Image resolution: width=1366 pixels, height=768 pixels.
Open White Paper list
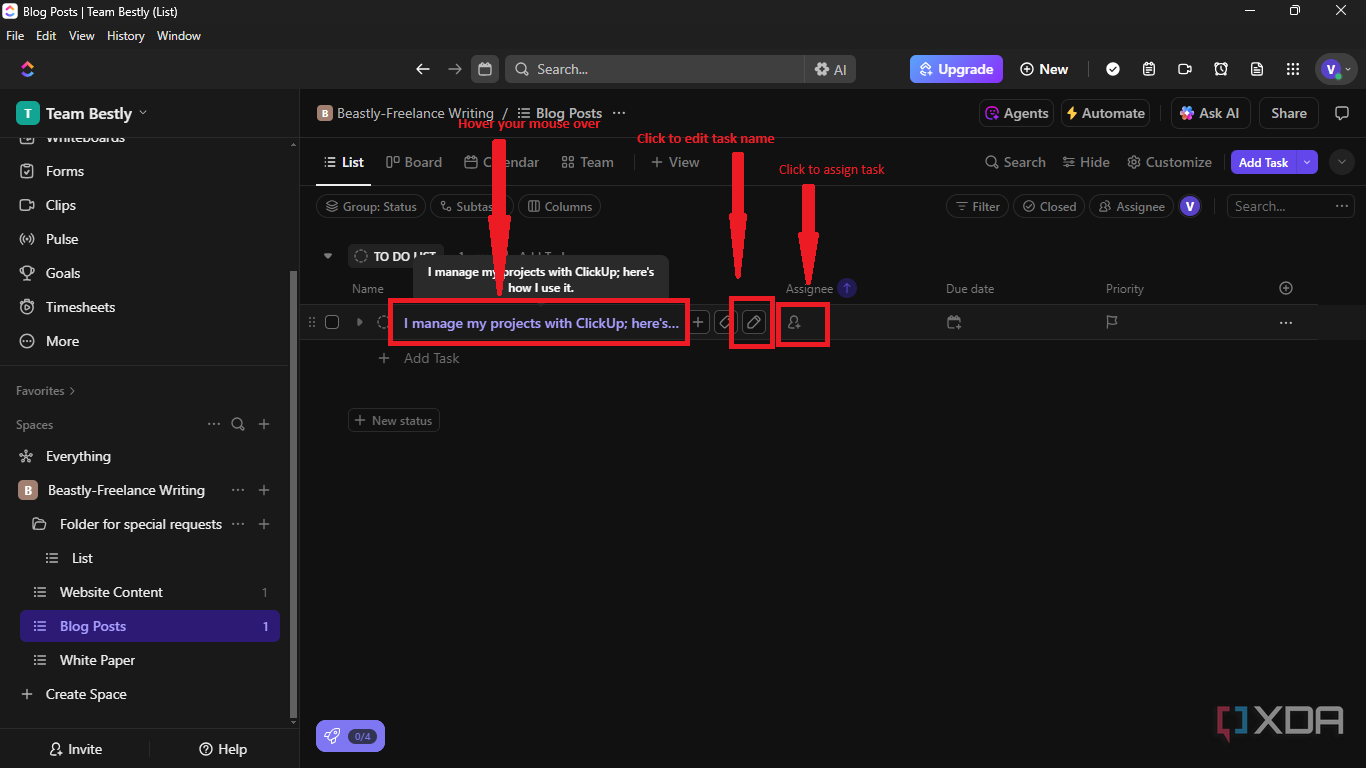point(150,660)
